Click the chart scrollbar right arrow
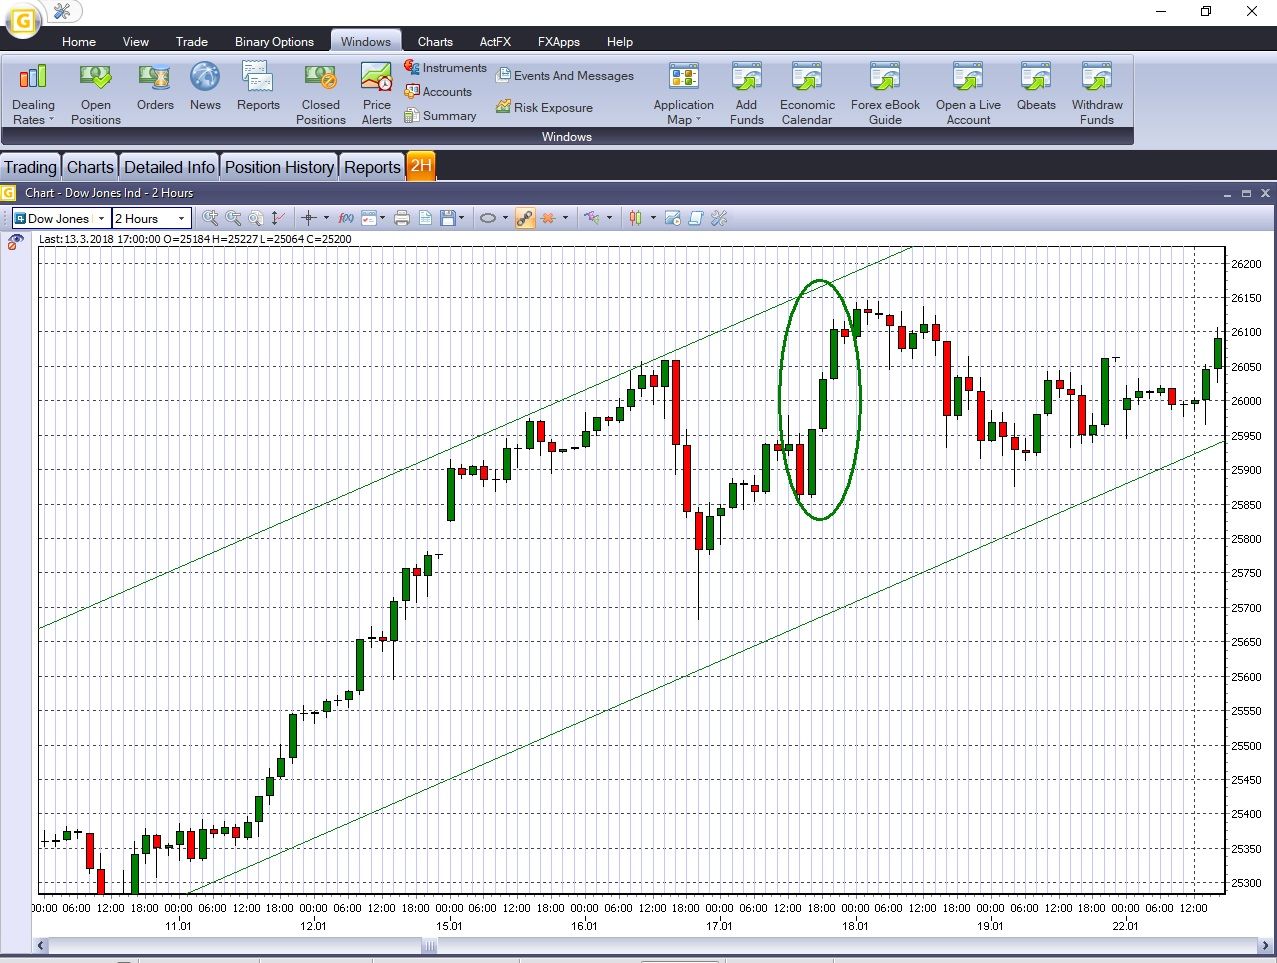 point(1265,945)
